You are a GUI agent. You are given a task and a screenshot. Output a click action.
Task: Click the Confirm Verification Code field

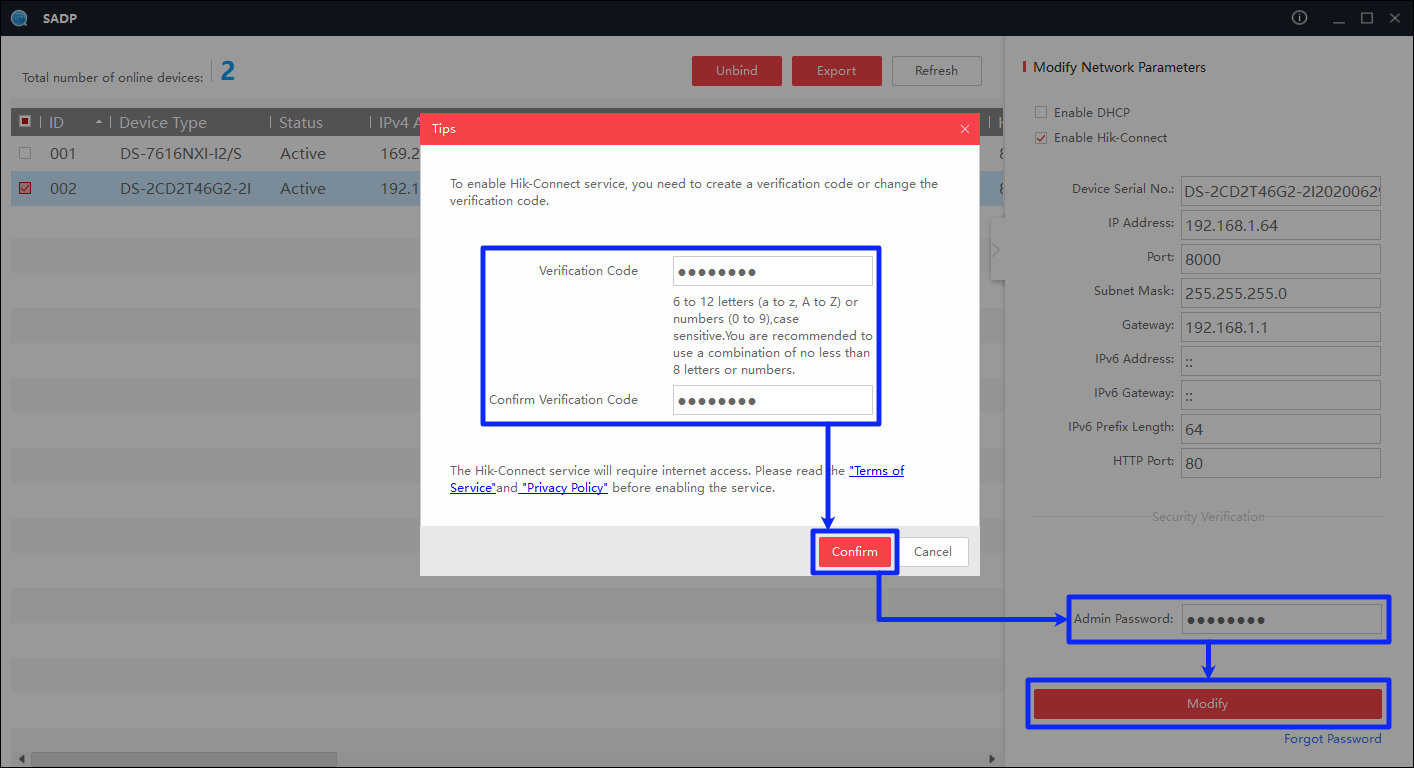click(x=773, y=401)
